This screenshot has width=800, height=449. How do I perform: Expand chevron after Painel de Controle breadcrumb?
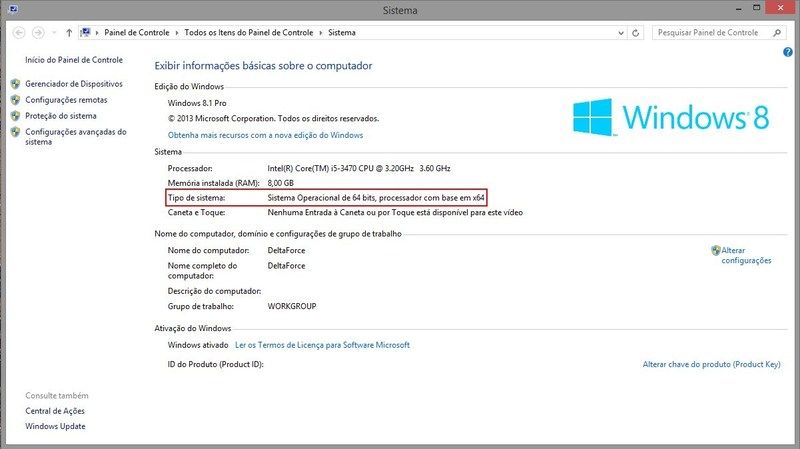tap(177, 33)
